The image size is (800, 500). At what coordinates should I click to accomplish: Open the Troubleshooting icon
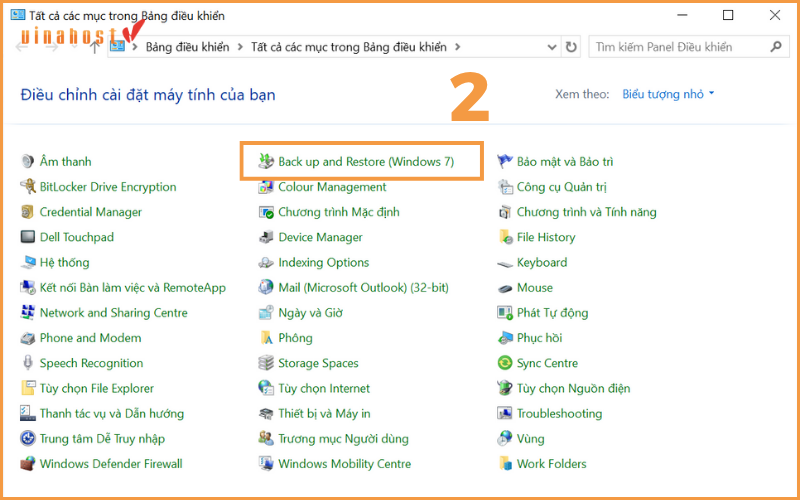pos(506,414)
